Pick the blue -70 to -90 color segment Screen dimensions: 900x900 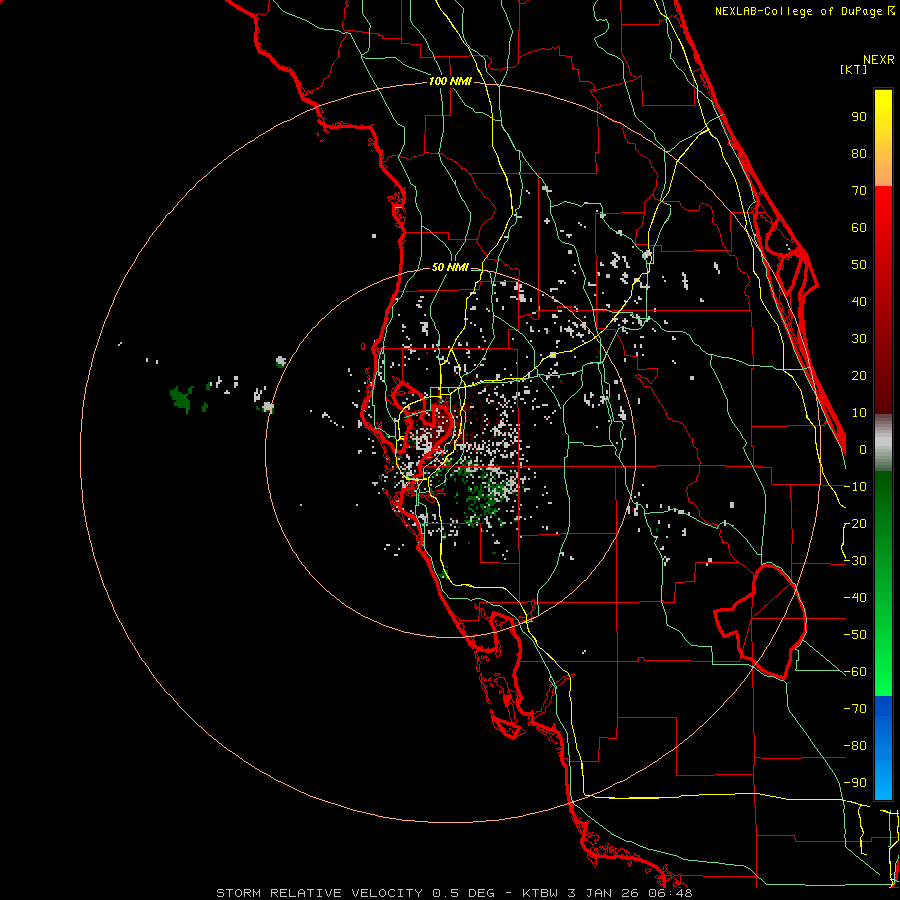click(x=883, y=748)
